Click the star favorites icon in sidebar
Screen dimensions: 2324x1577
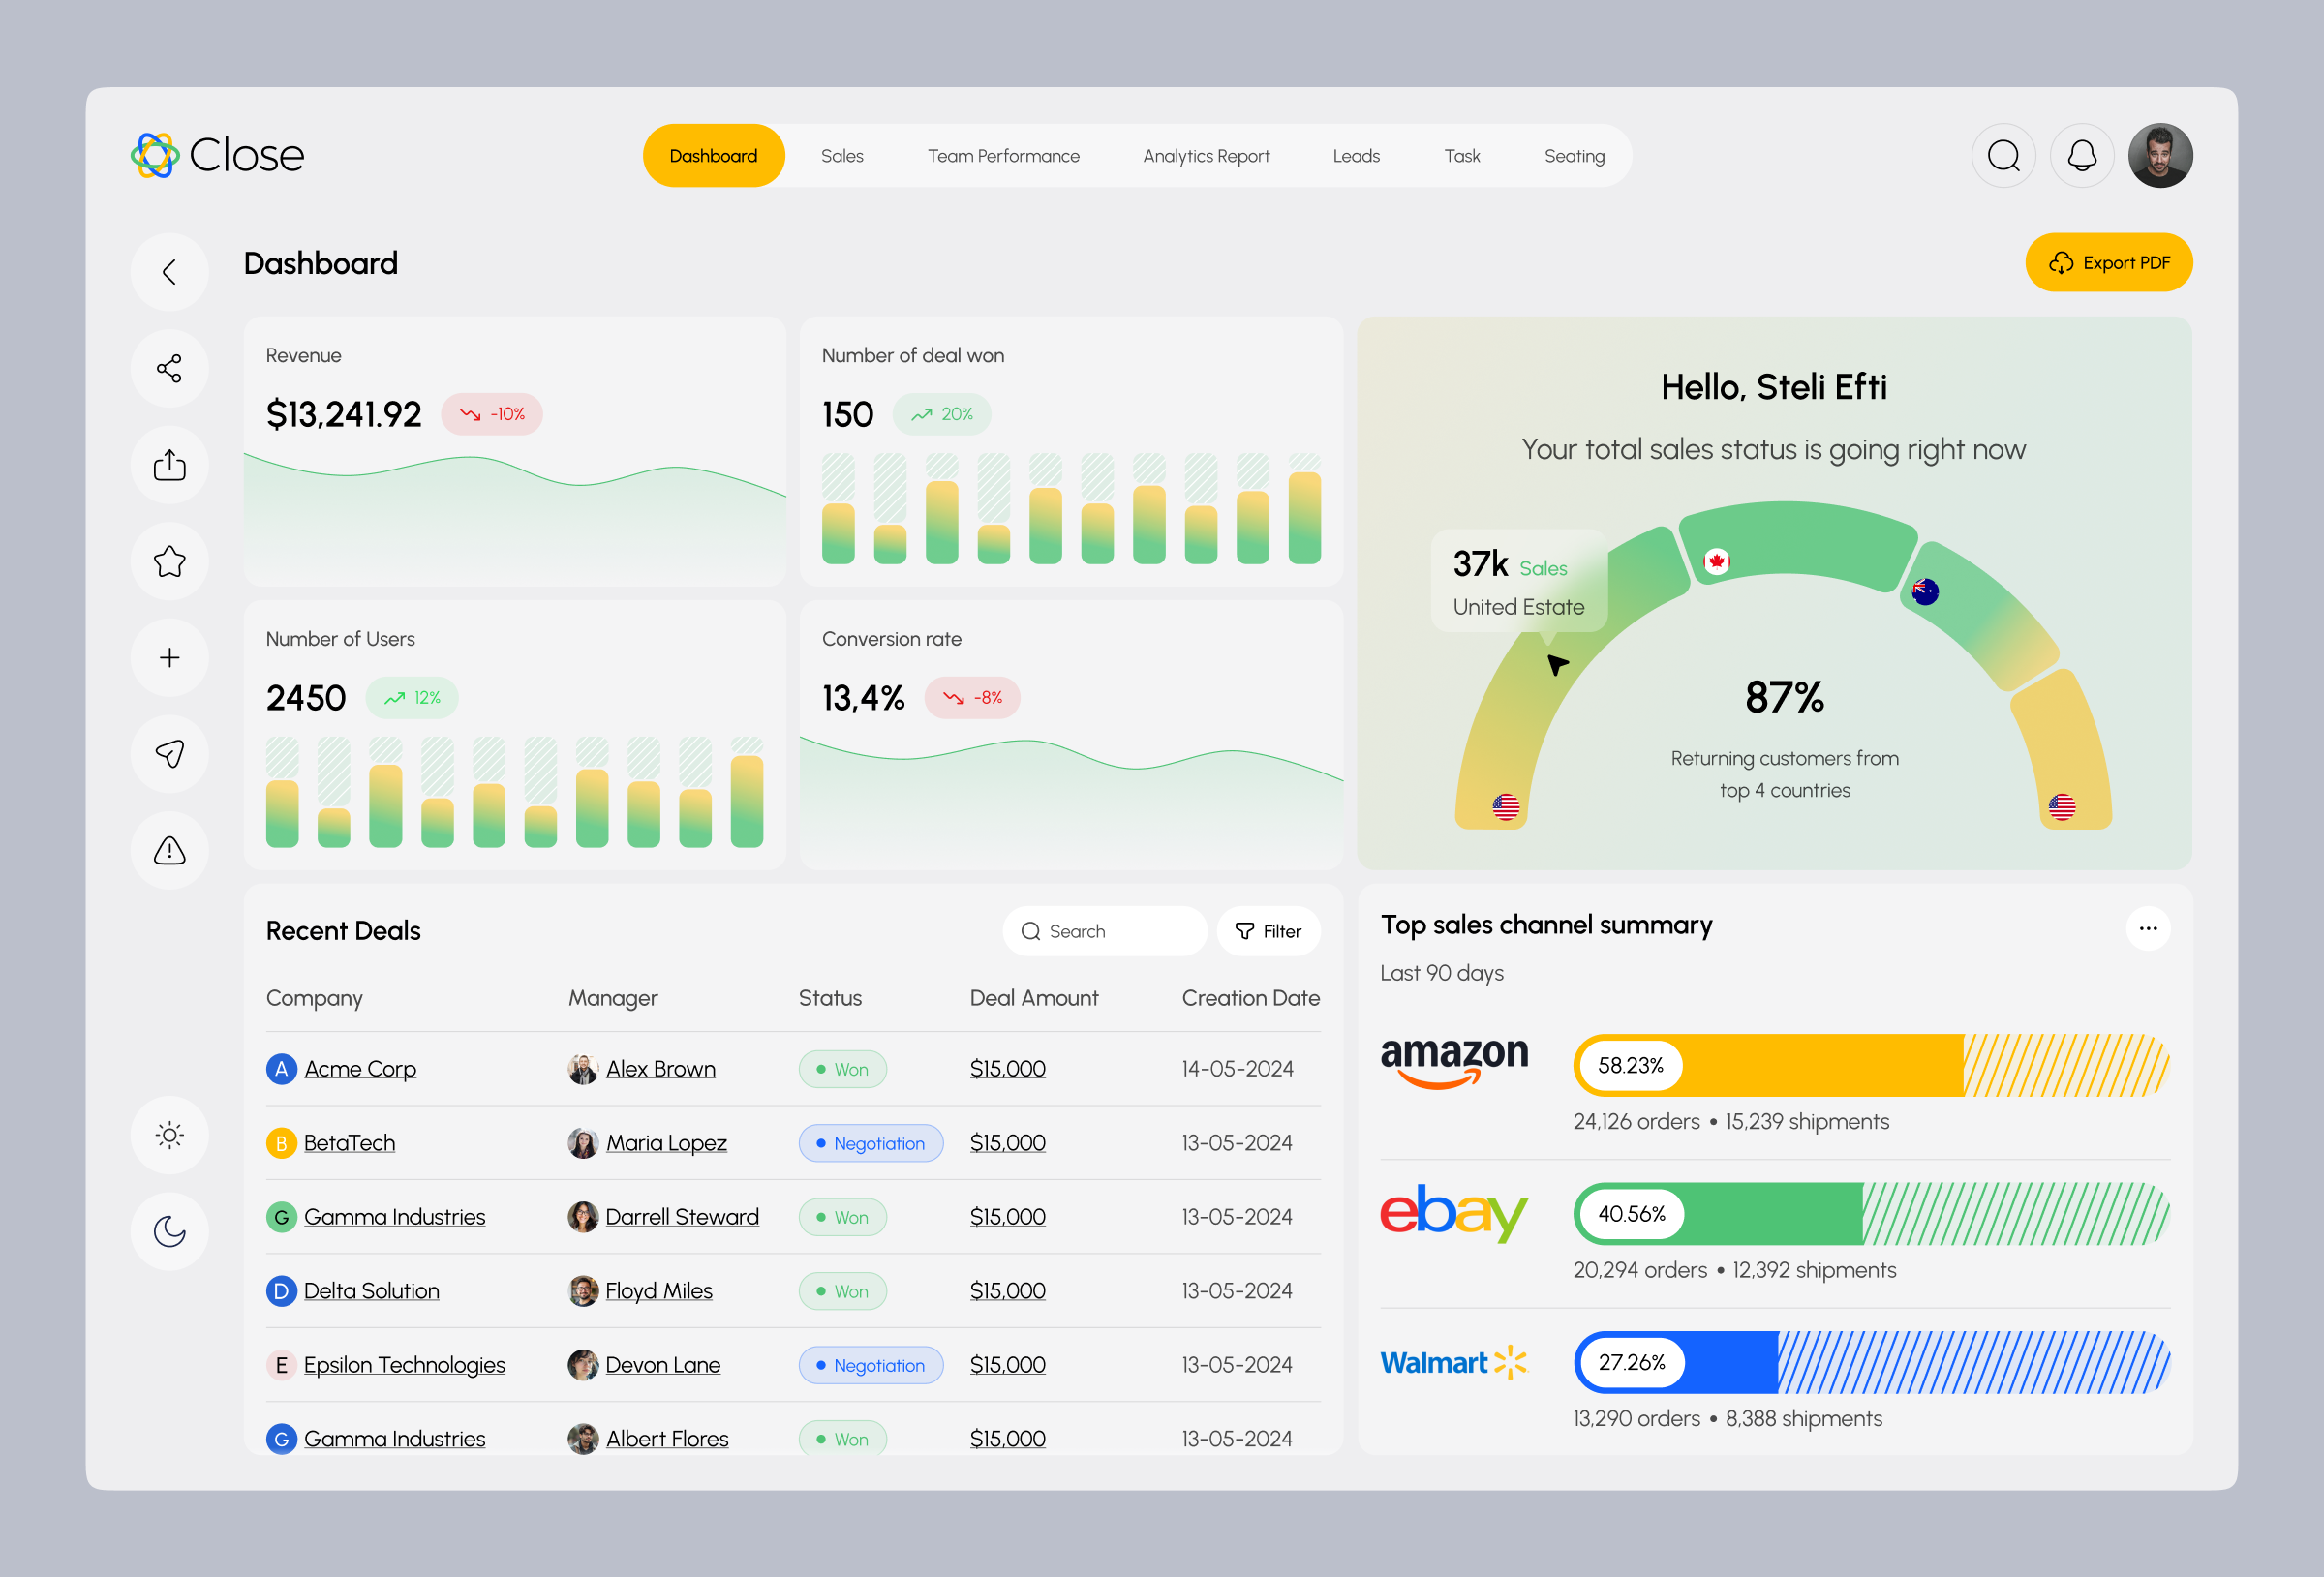[x=169, y=561]
